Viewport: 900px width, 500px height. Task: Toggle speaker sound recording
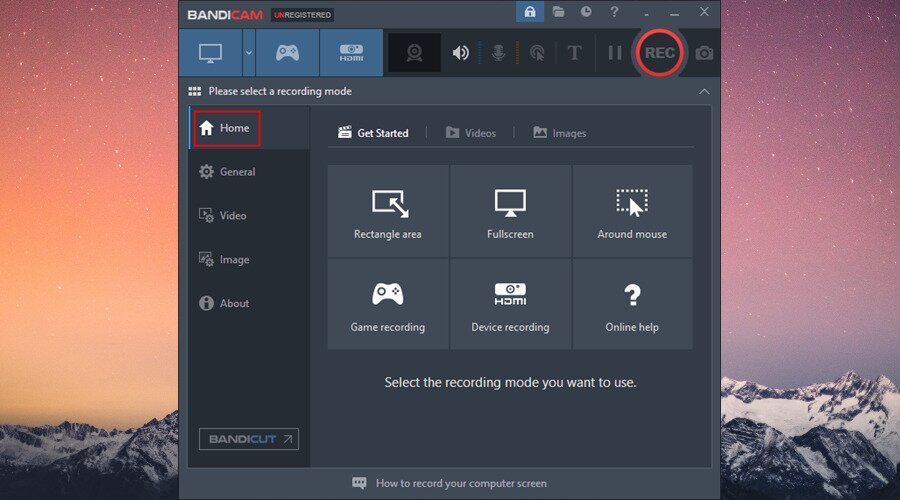coord(460,53)
